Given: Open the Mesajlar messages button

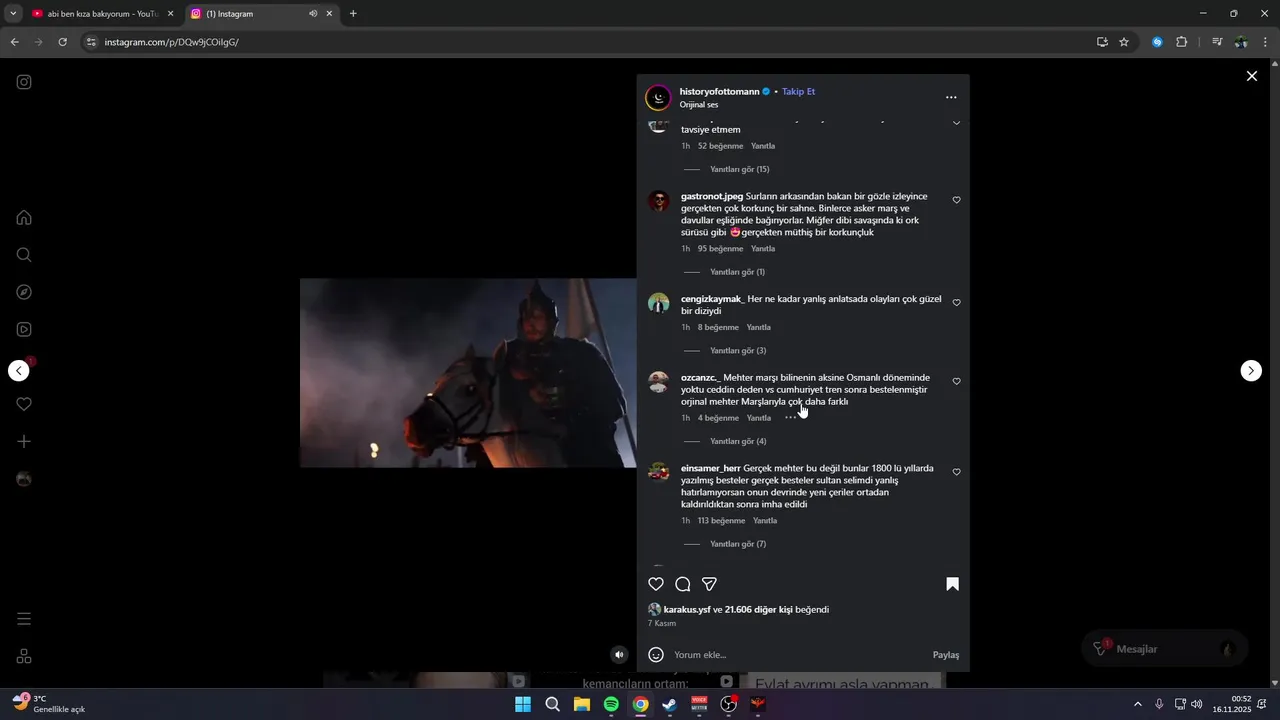Looking at the screenshot, I should click(1165, 649).
